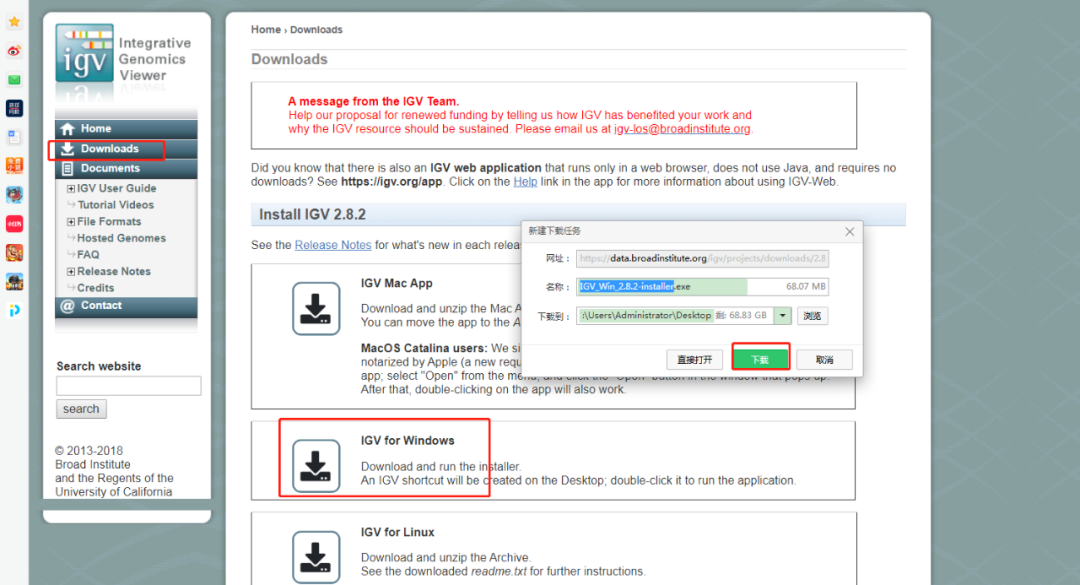Click the Home house icon
This screenshot has width=1080, height=585.
point(68,129)
